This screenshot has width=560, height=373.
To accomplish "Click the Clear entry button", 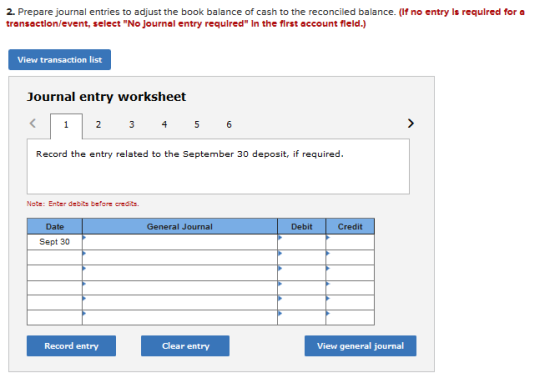I will tap(185, 345).
